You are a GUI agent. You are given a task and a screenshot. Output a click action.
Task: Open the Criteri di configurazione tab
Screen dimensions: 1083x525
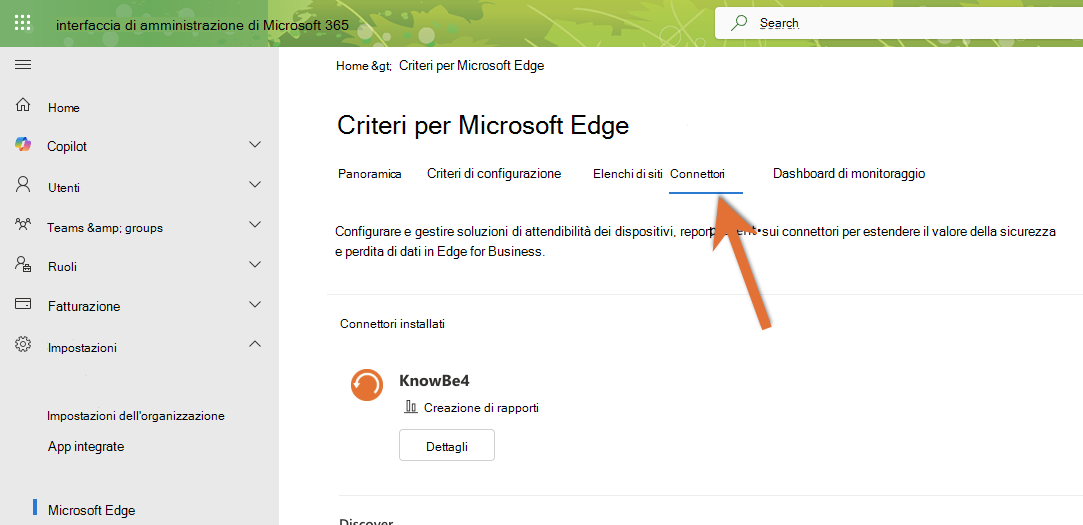tap(494, 174)
